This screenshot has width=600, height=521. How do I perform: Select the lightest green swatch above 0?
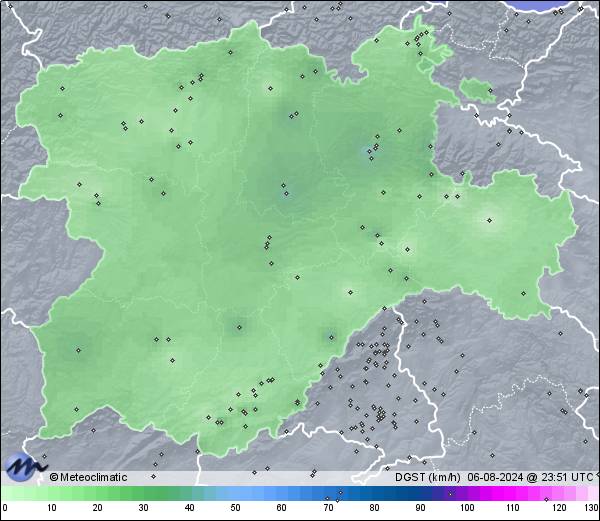(x=6, y=493)
